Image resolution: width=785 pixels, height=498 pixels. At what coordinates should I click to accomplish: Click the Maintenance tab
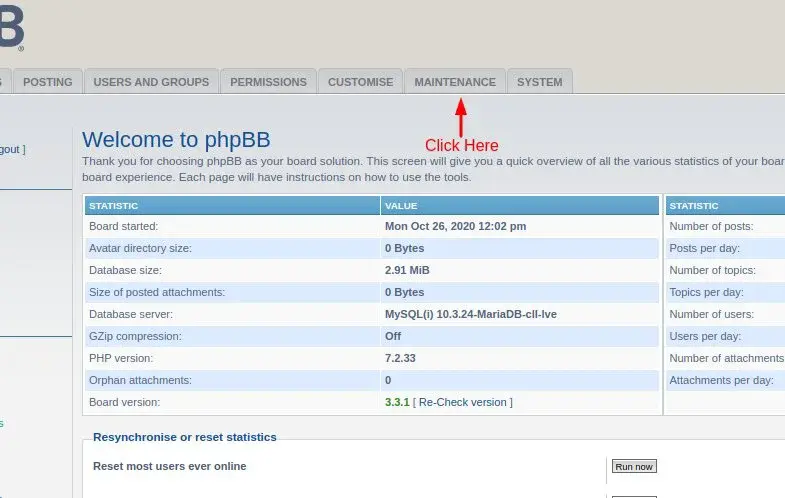pyautogui.click(x=455, y=82)
